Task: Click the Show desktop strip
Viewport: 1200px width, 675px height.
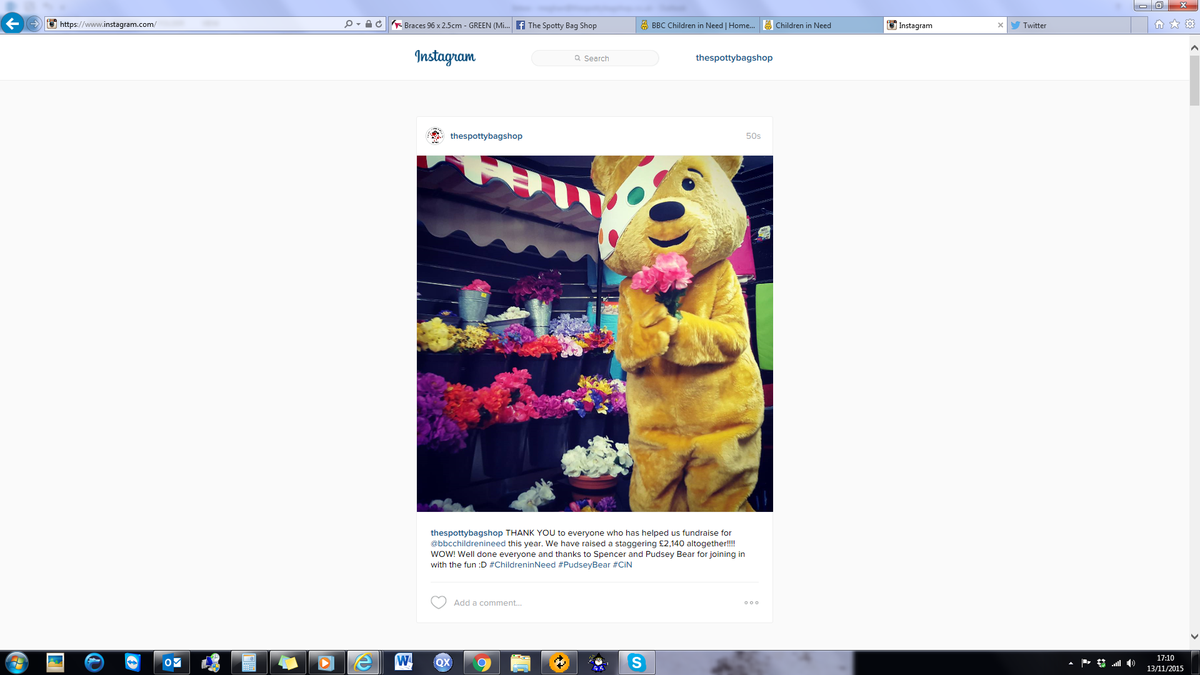Action: tap(1196, 662)
